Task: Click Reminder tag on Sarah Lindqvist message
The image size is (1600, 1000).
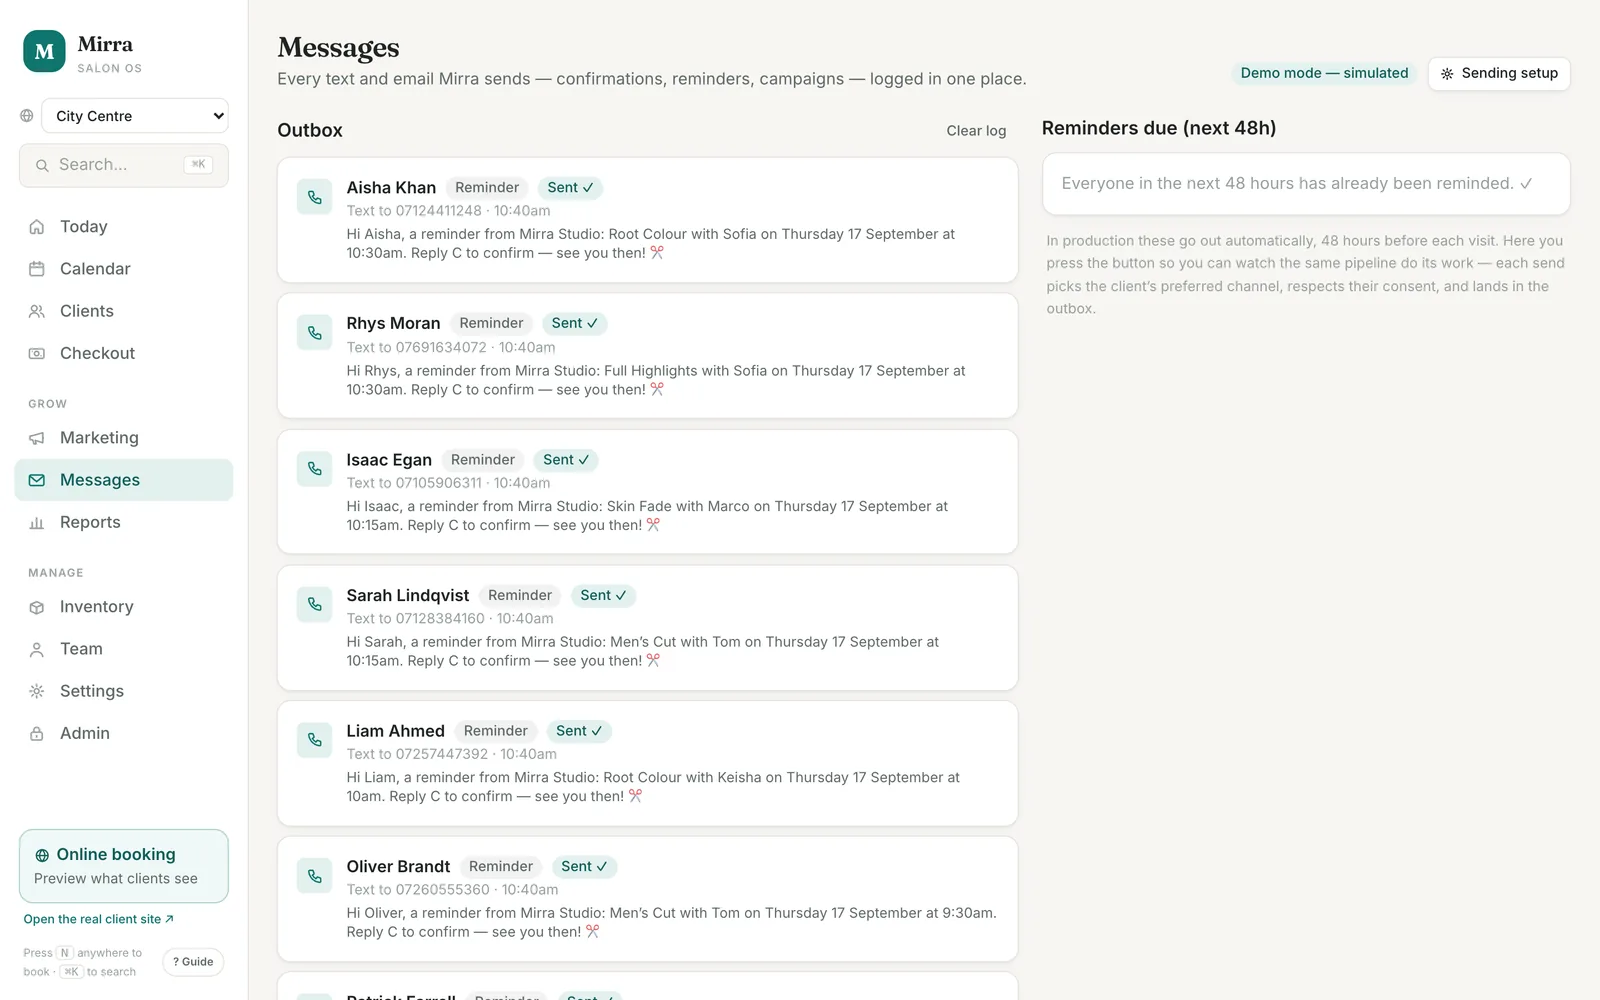Action: click(520, 595)
